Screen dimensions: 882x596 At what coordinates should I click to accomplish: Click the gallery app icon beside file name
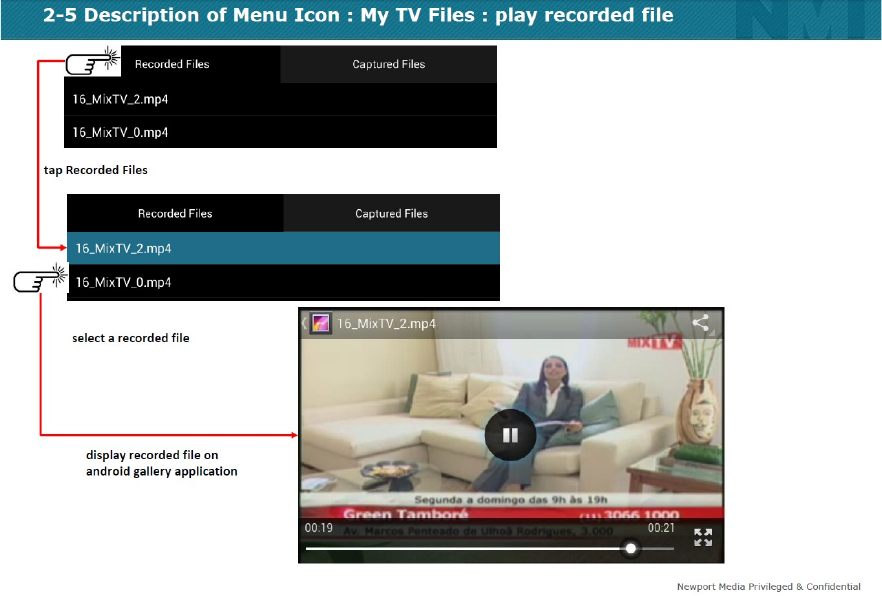pyautogui.click(x=321, y=323)
